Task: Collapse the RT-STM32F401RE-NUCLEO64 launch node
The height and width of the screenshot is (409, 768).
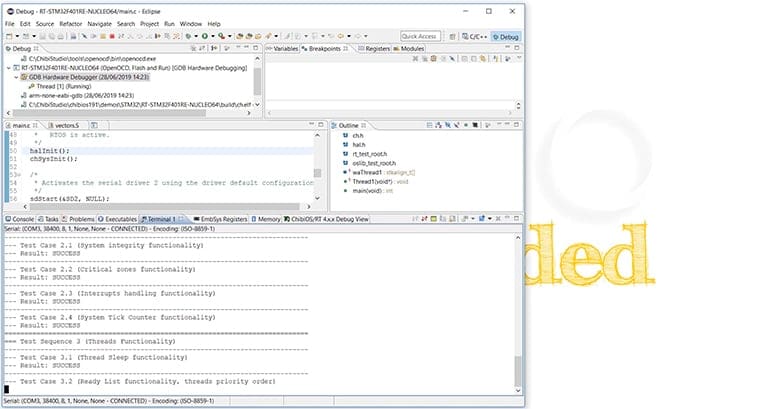Action: click(x=9, y=68)
